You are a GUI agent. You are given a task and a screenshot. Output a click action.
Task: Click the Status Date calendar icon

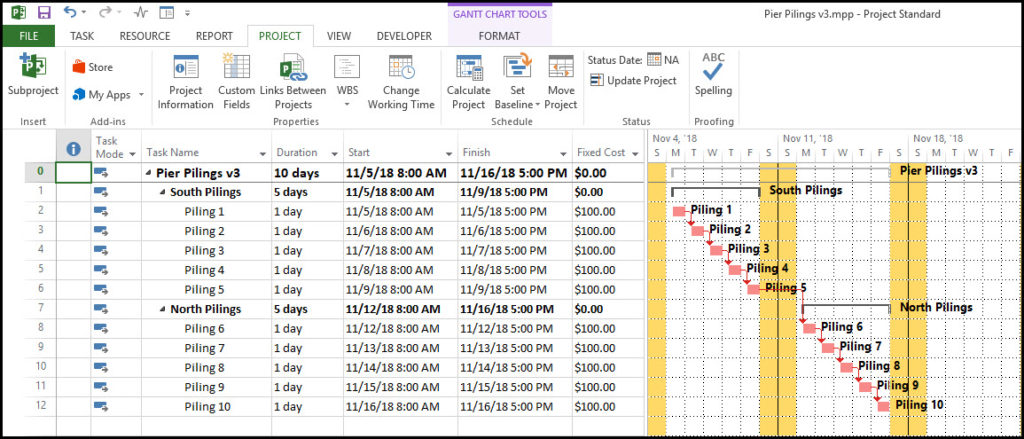[654, 59]
